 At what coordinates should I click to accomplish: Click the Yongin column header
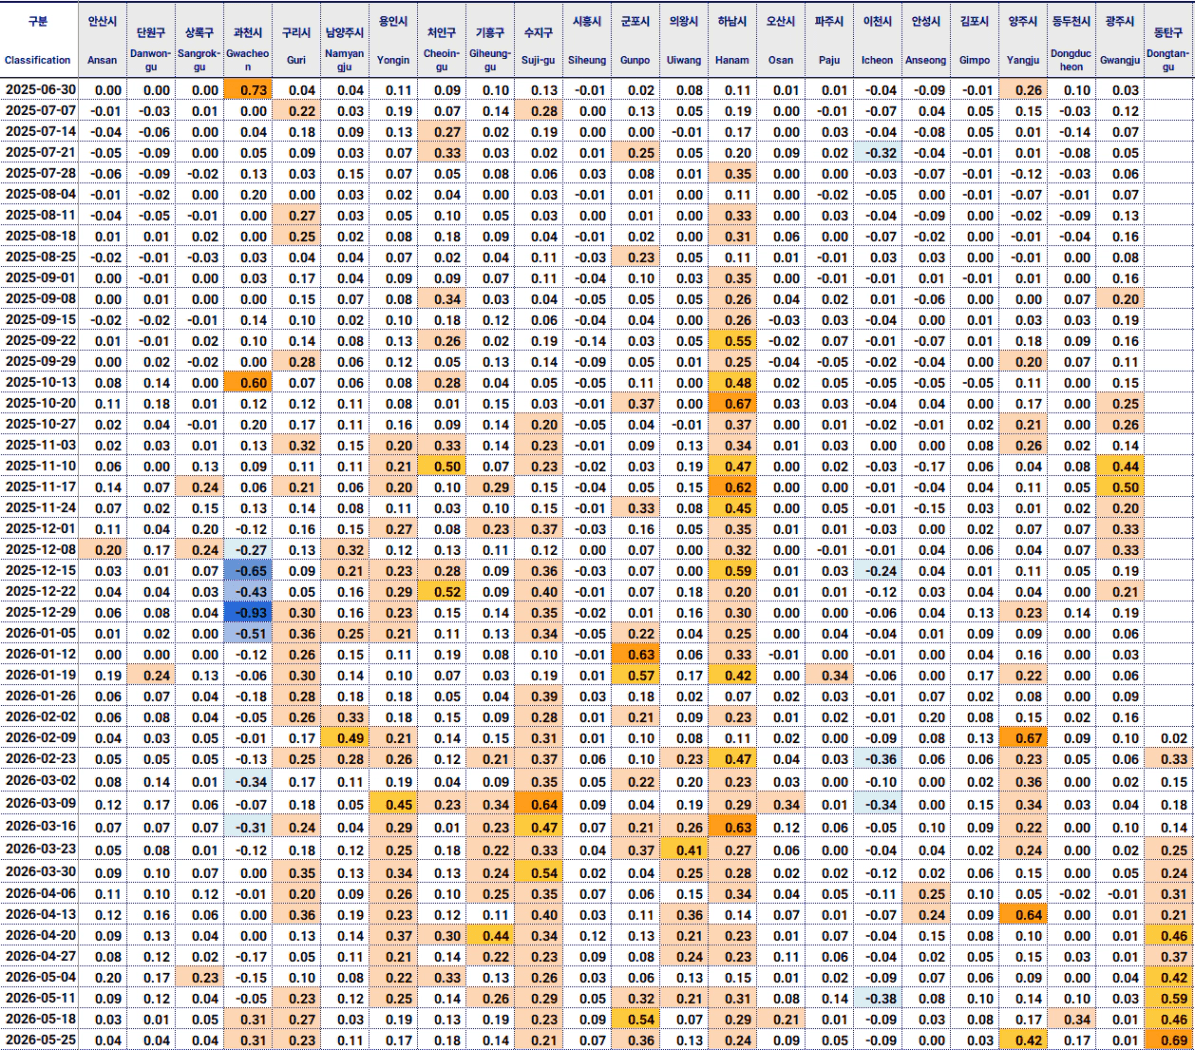point(393,40)
